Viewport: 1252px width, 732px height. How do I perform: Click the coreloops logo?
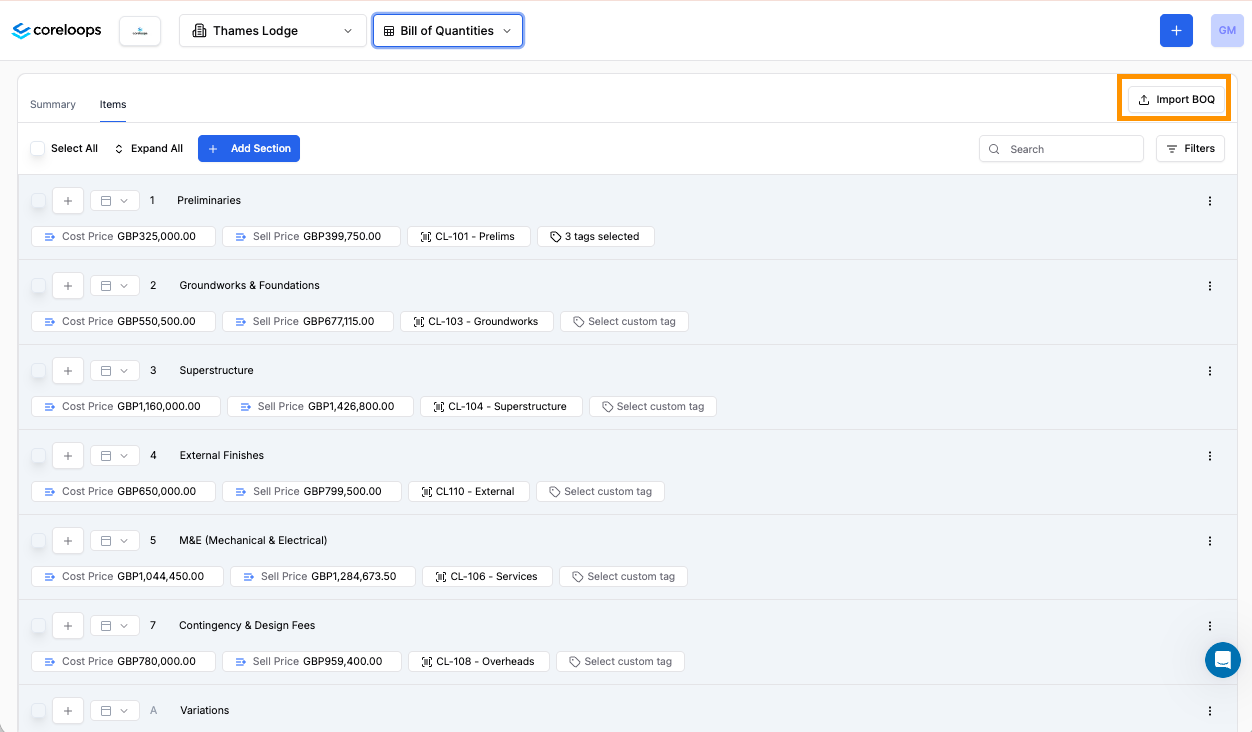[x=57, y=31]
